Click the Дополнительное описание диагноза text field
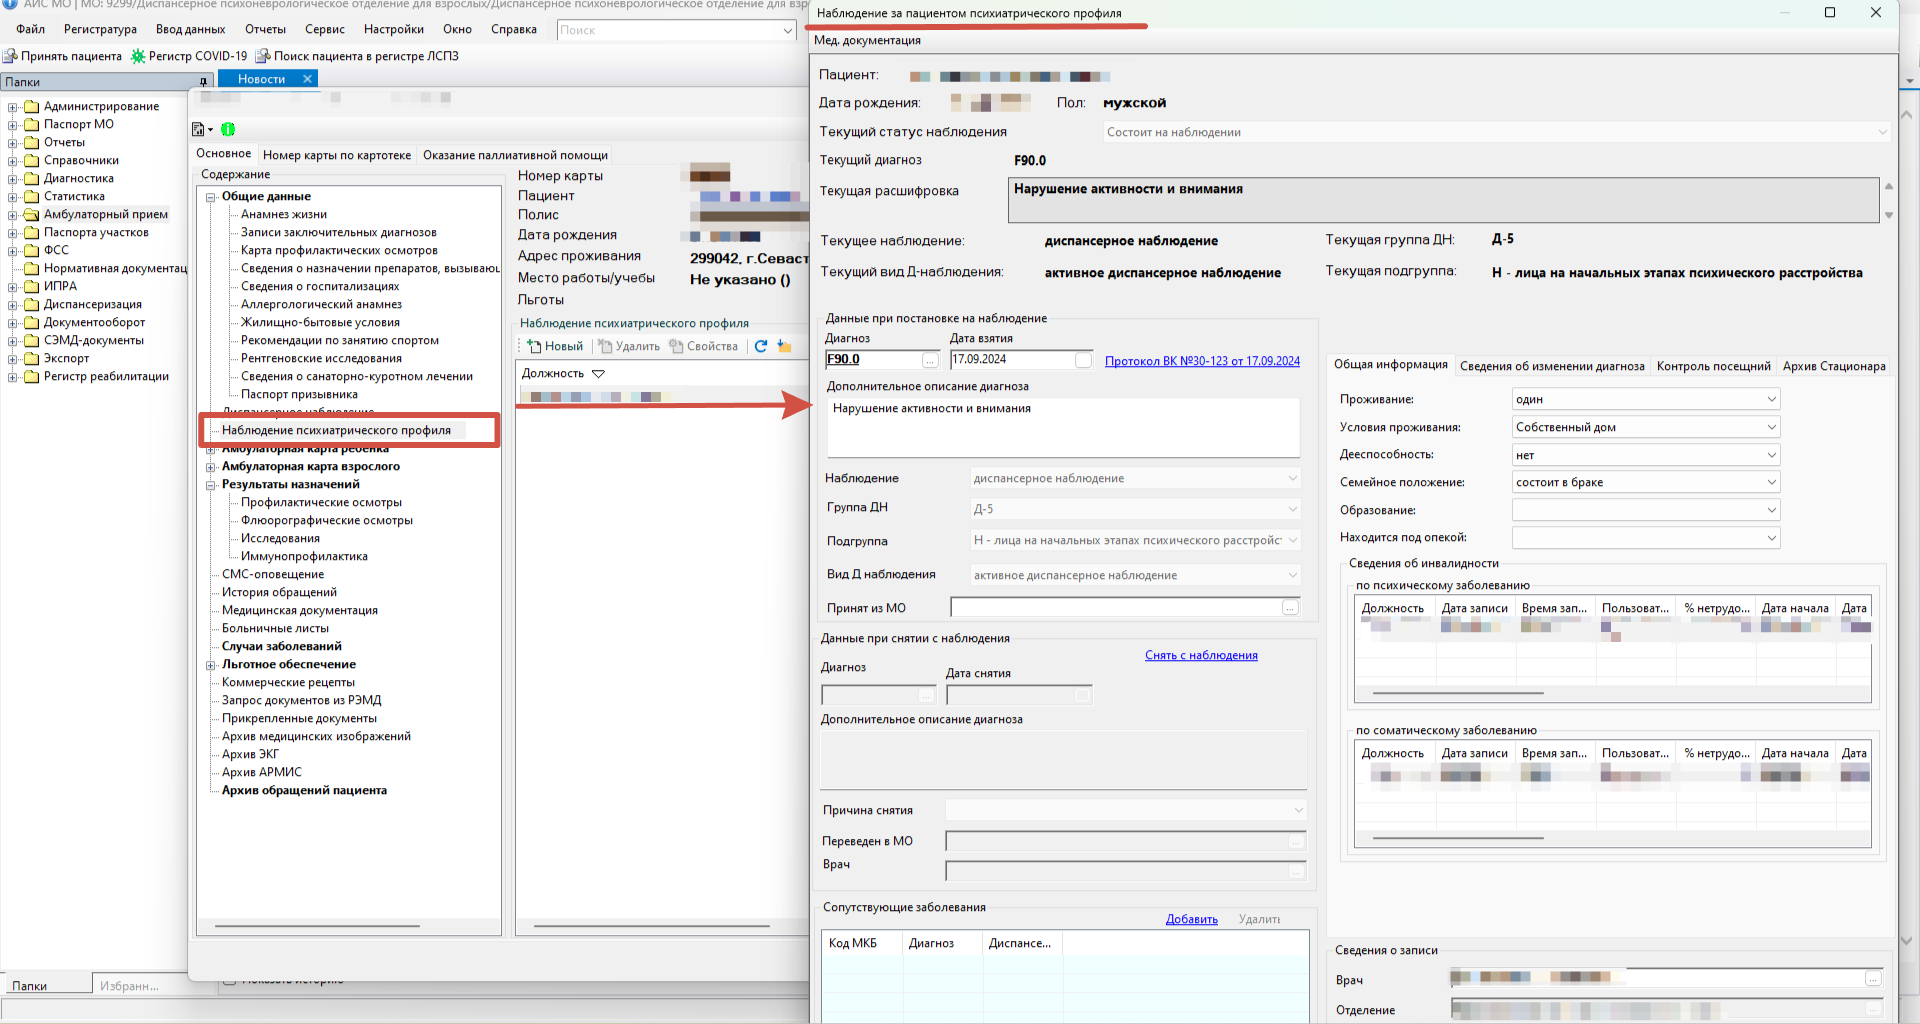 (1063, 427)
